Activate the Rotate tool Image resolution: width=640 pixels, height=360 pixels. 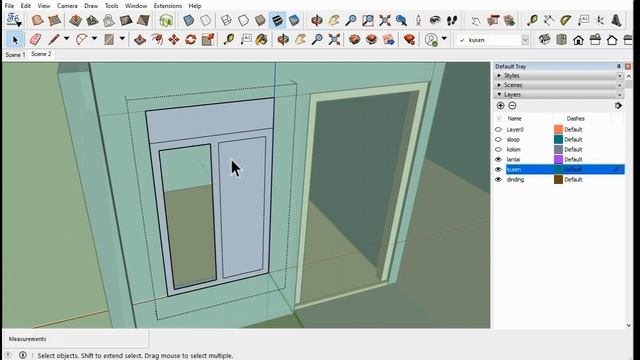pos(191,40)
